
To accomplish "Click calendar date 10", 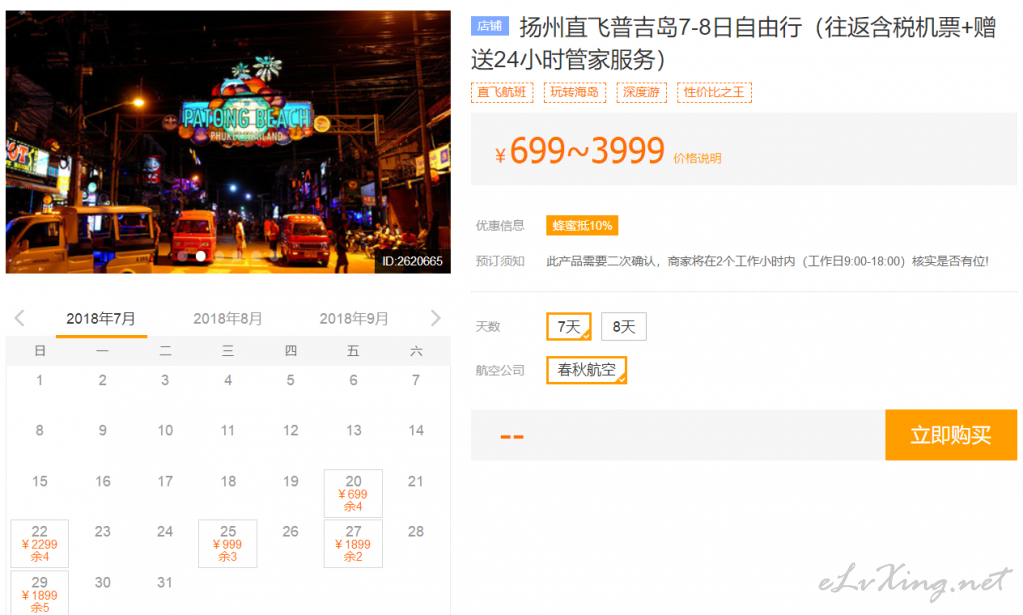I will pos(165,430).
